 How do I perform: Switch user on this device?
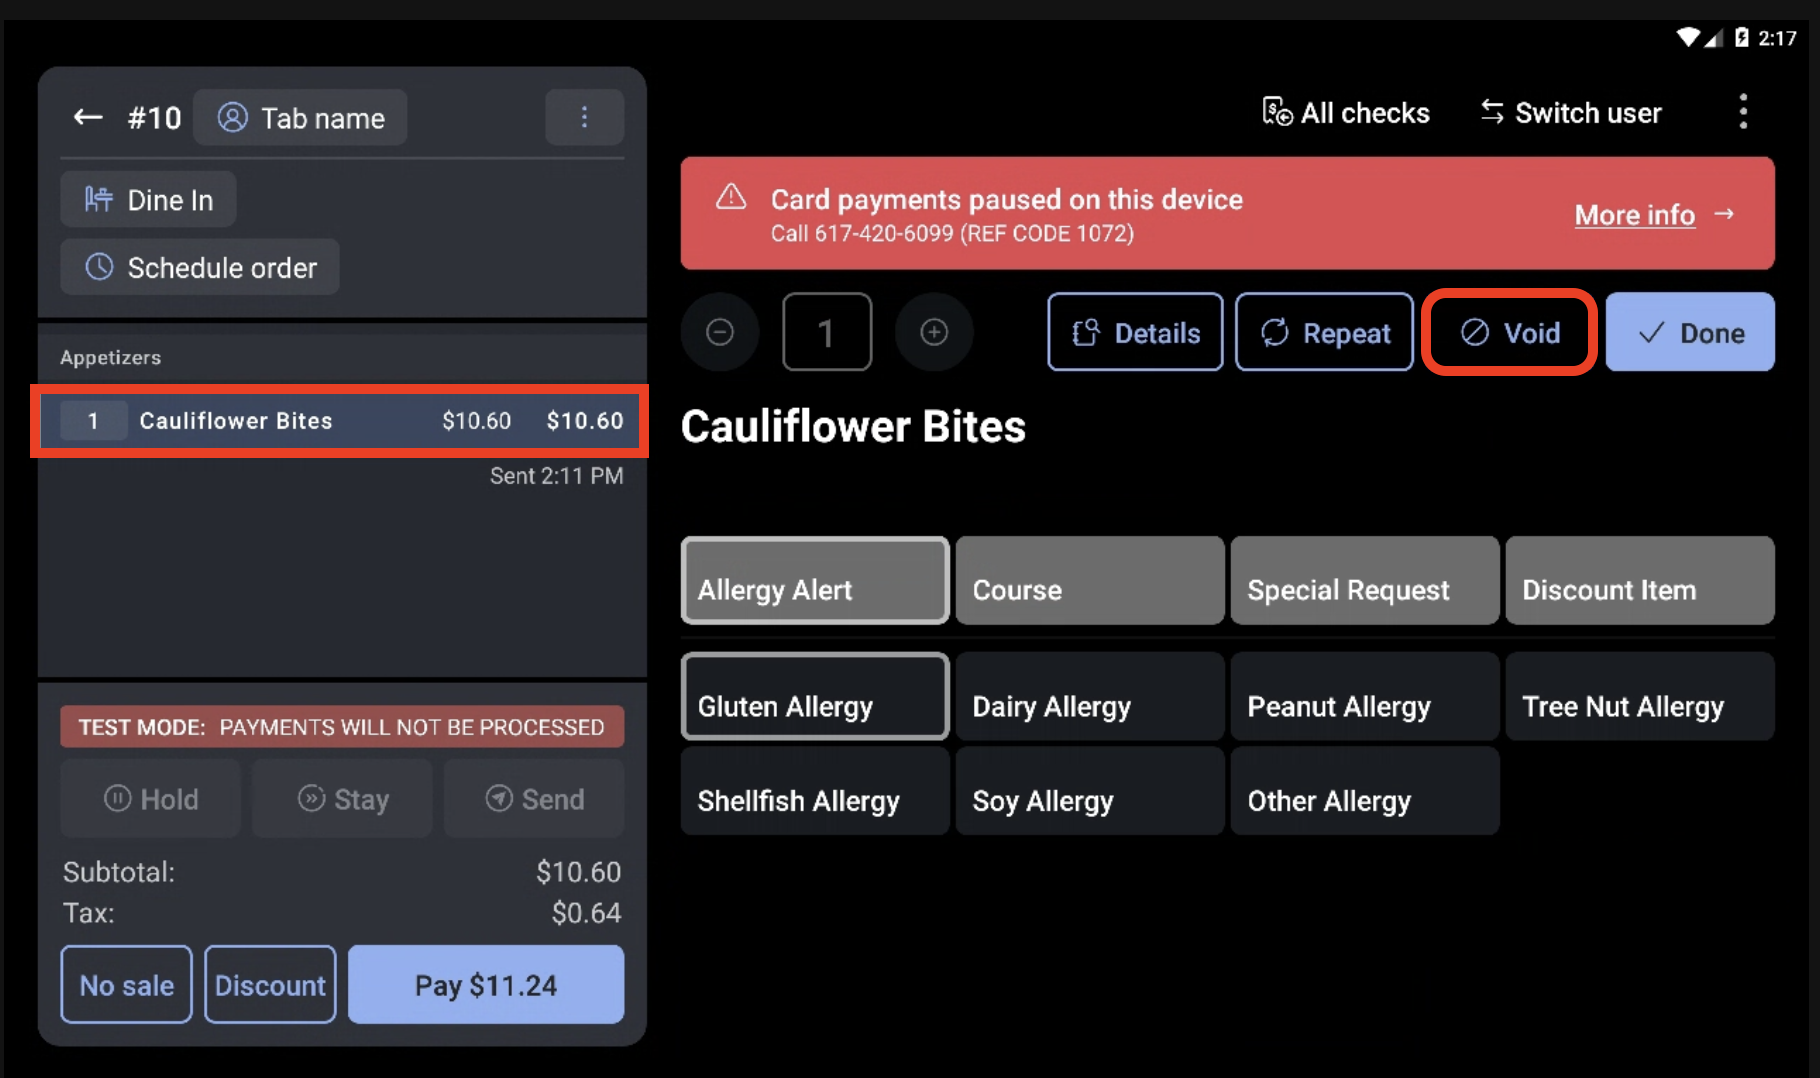pos(1568,112)
